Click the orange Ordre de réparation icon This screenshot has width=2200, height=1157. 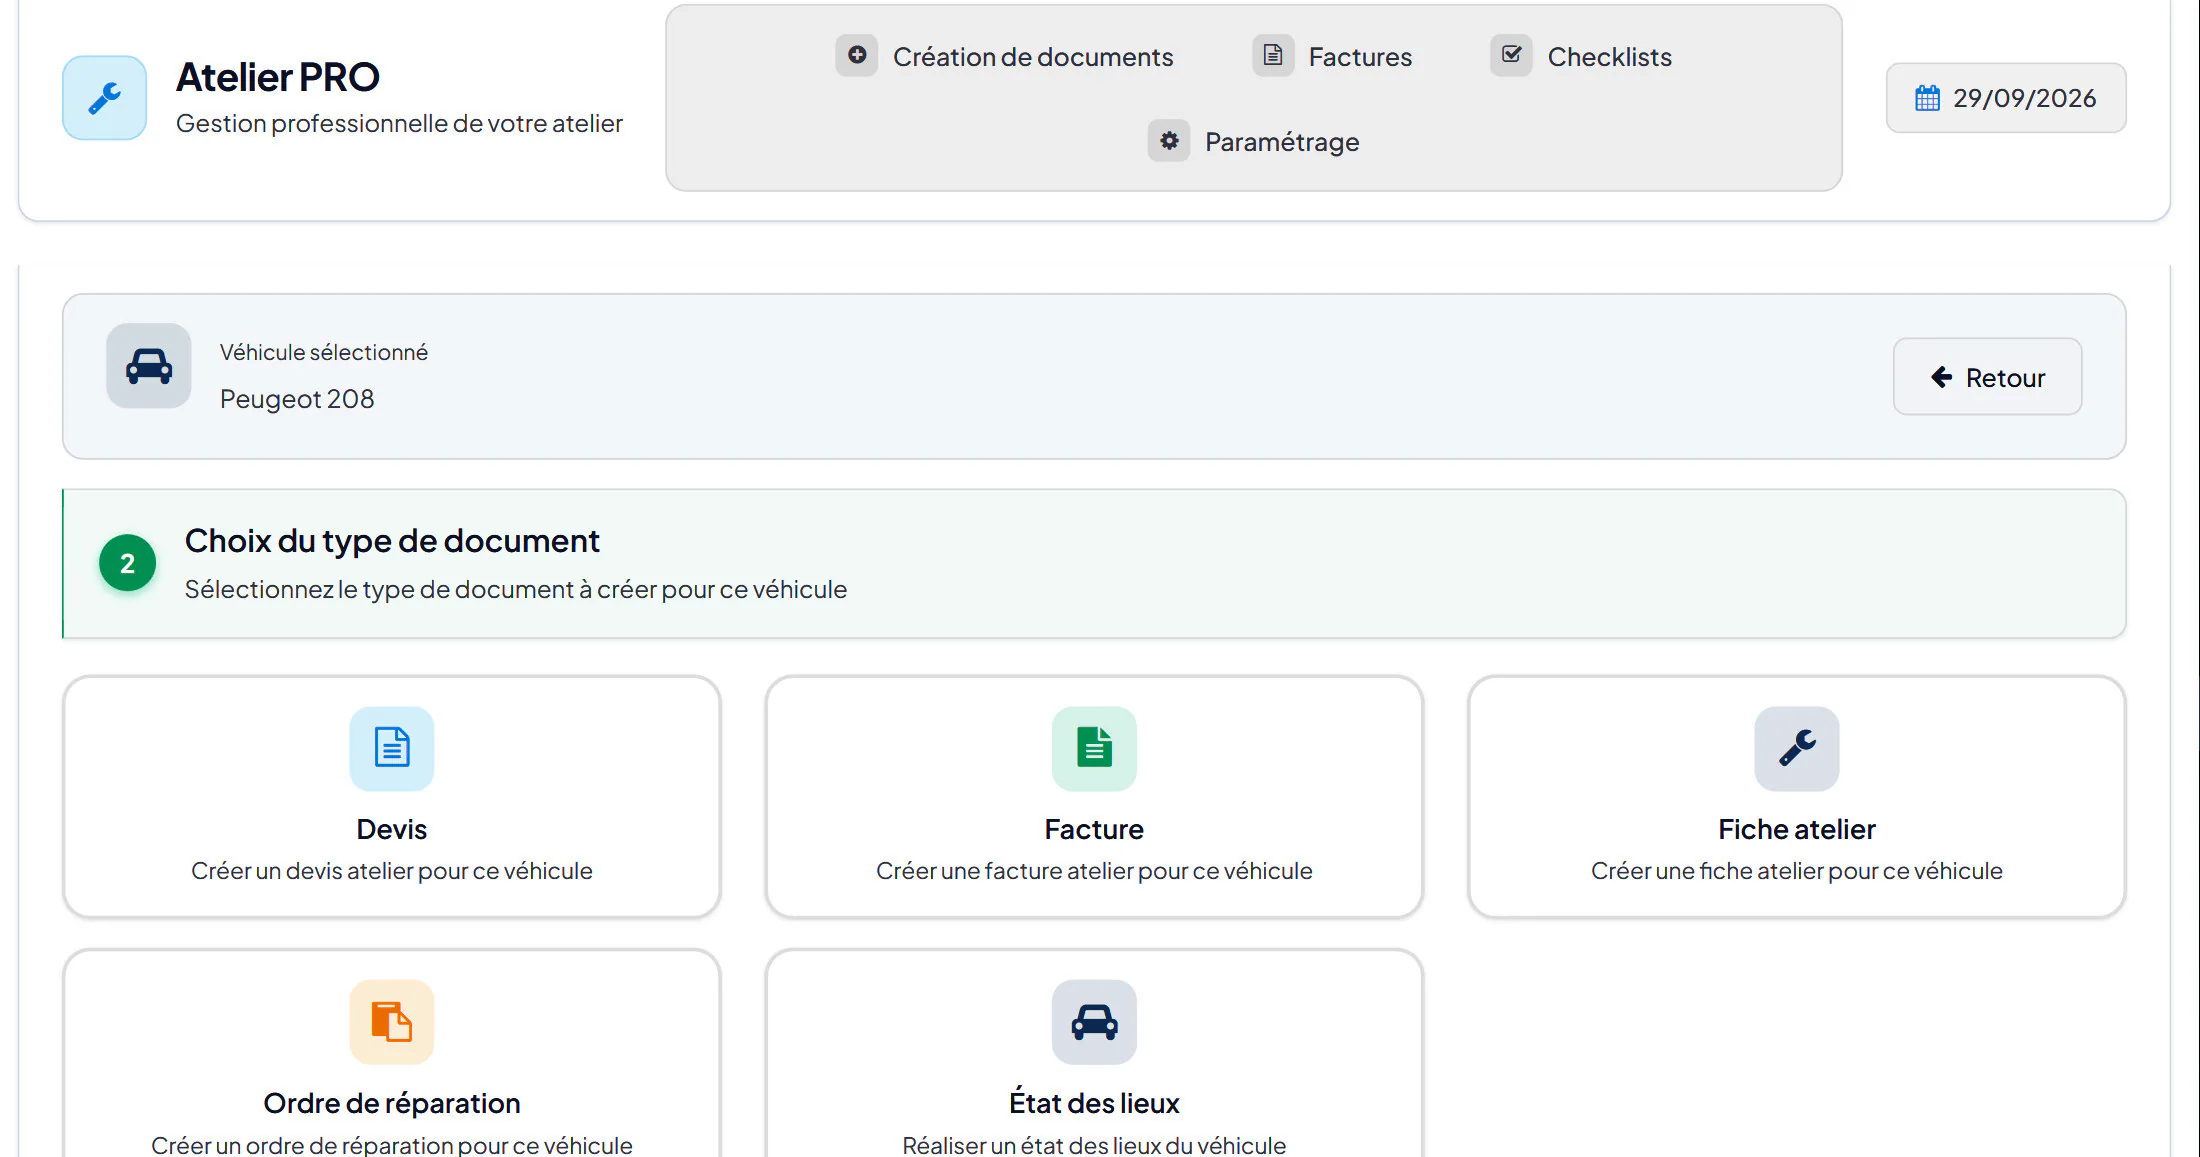392,1022
